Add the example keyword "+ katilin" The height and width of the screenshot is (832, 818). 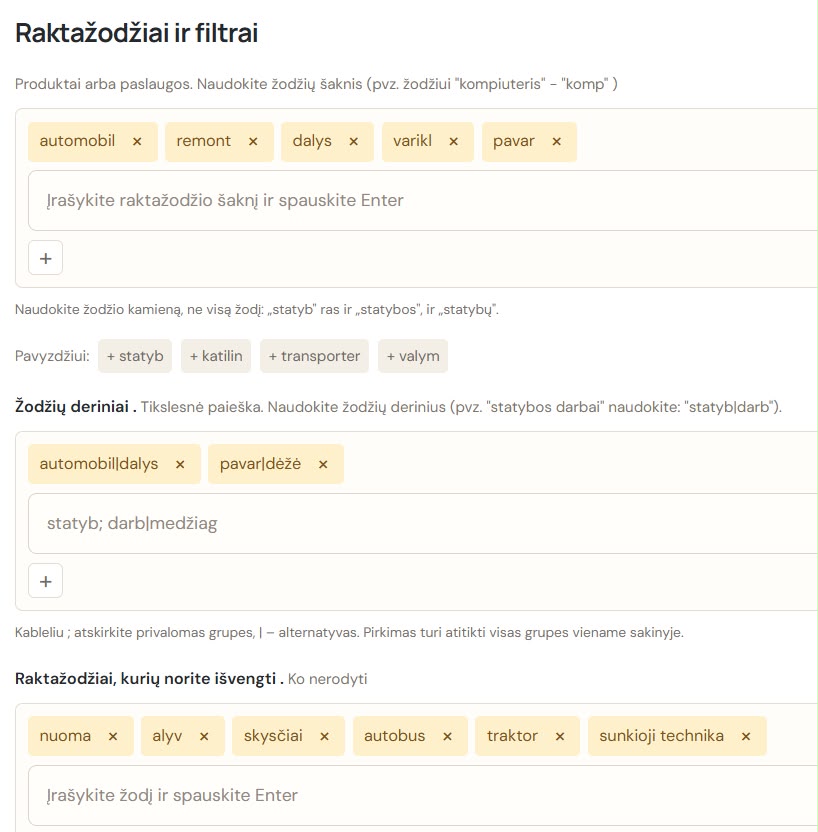pos(216,356)
